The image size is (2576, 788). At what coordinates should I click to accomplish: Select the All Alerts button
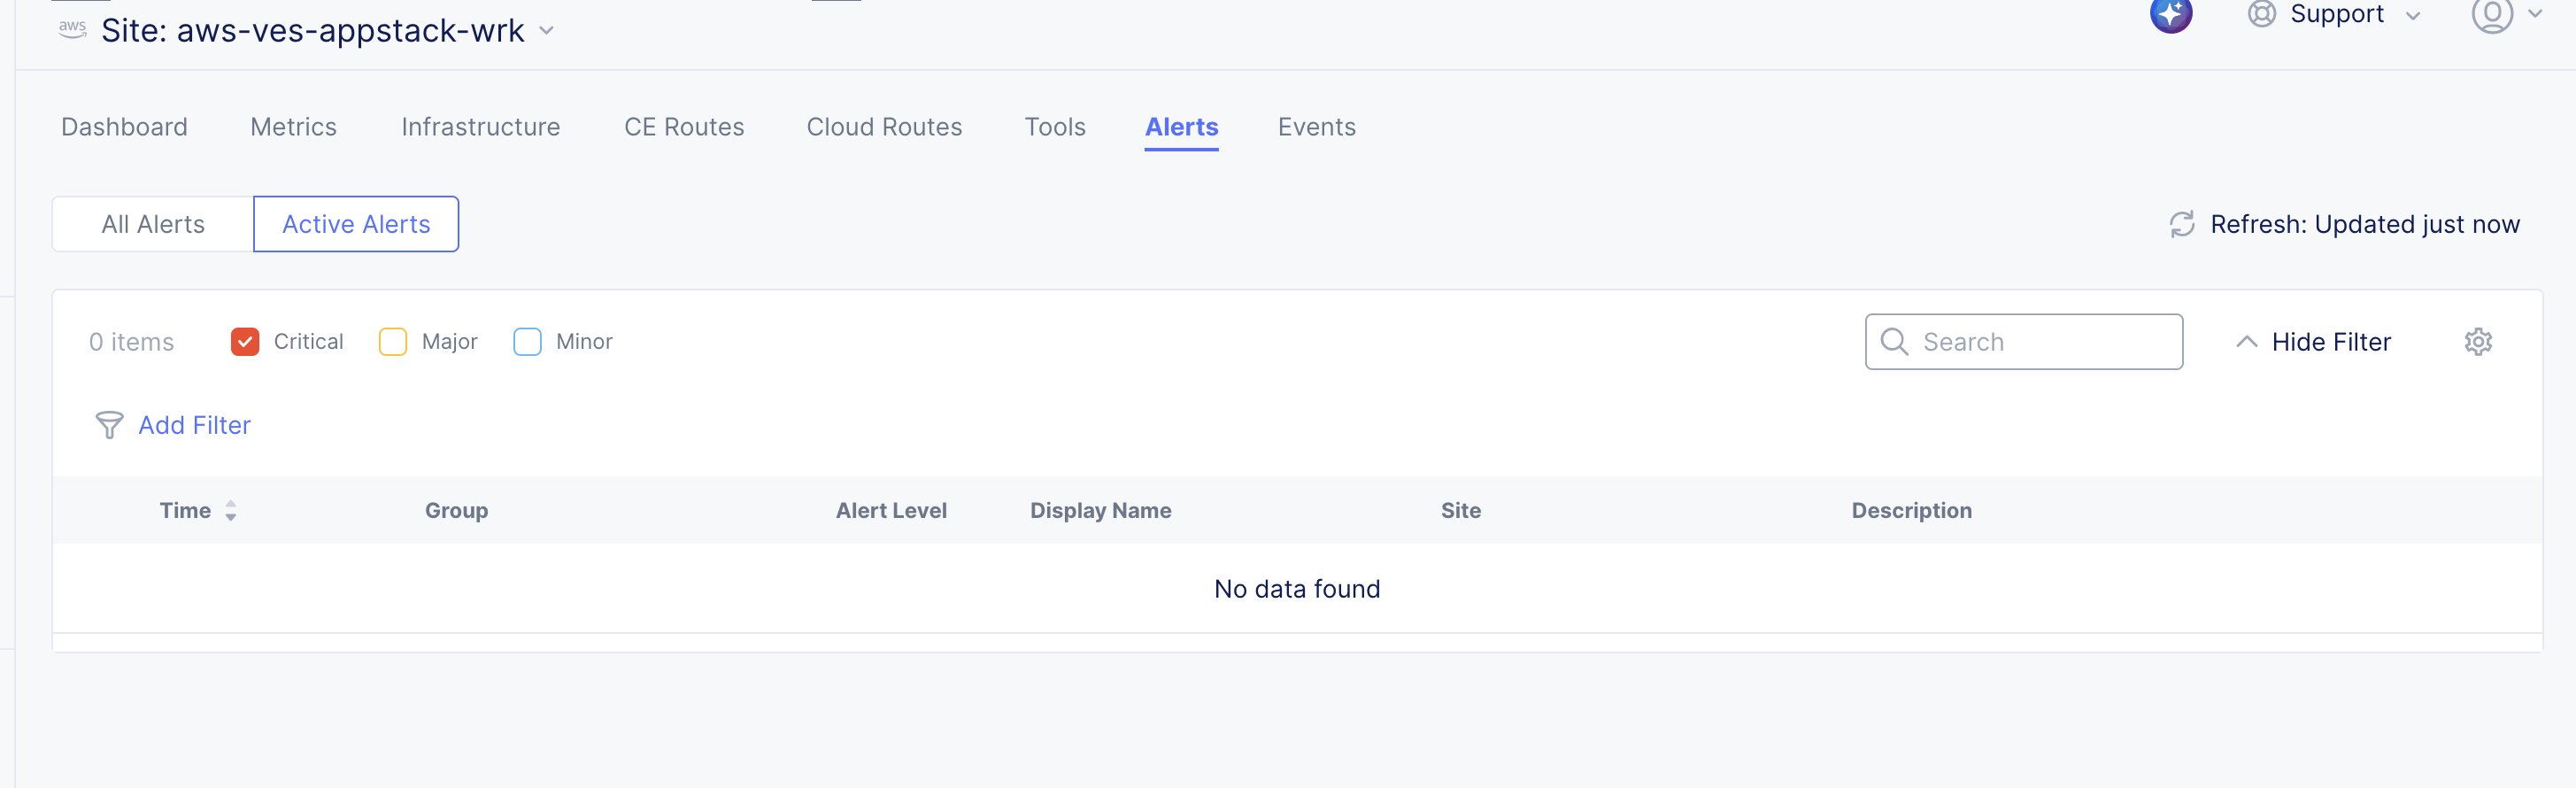click(x=153, y=224)
